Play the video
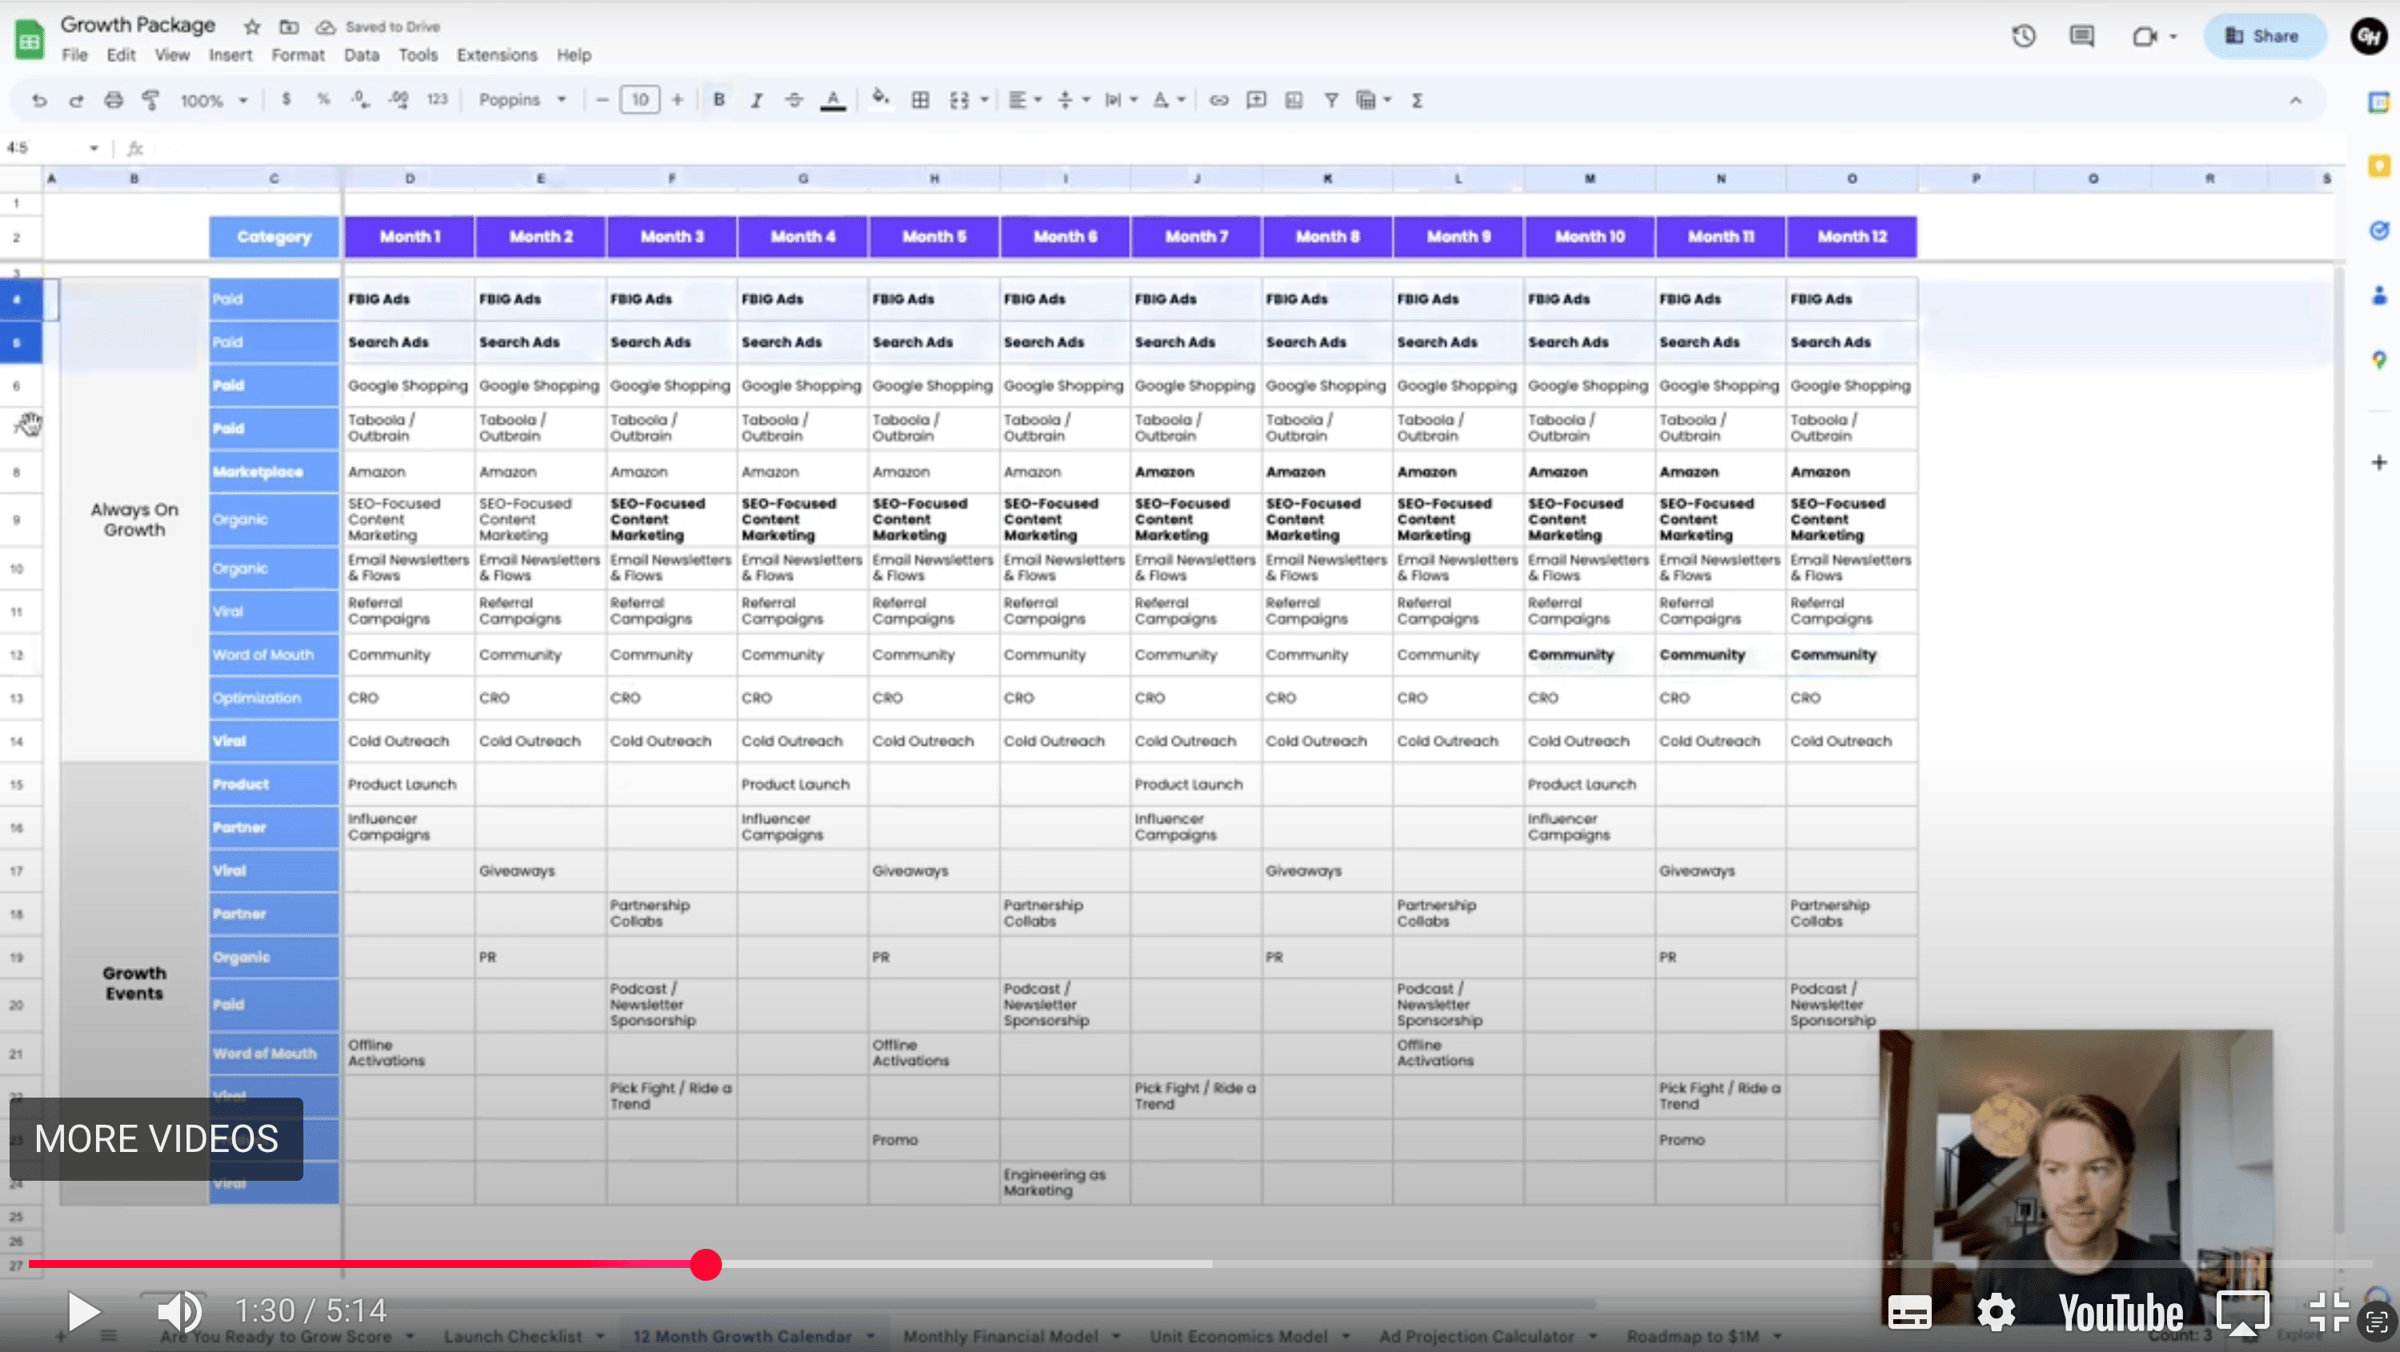The image size is (2400, 1352). [84, 1311]
